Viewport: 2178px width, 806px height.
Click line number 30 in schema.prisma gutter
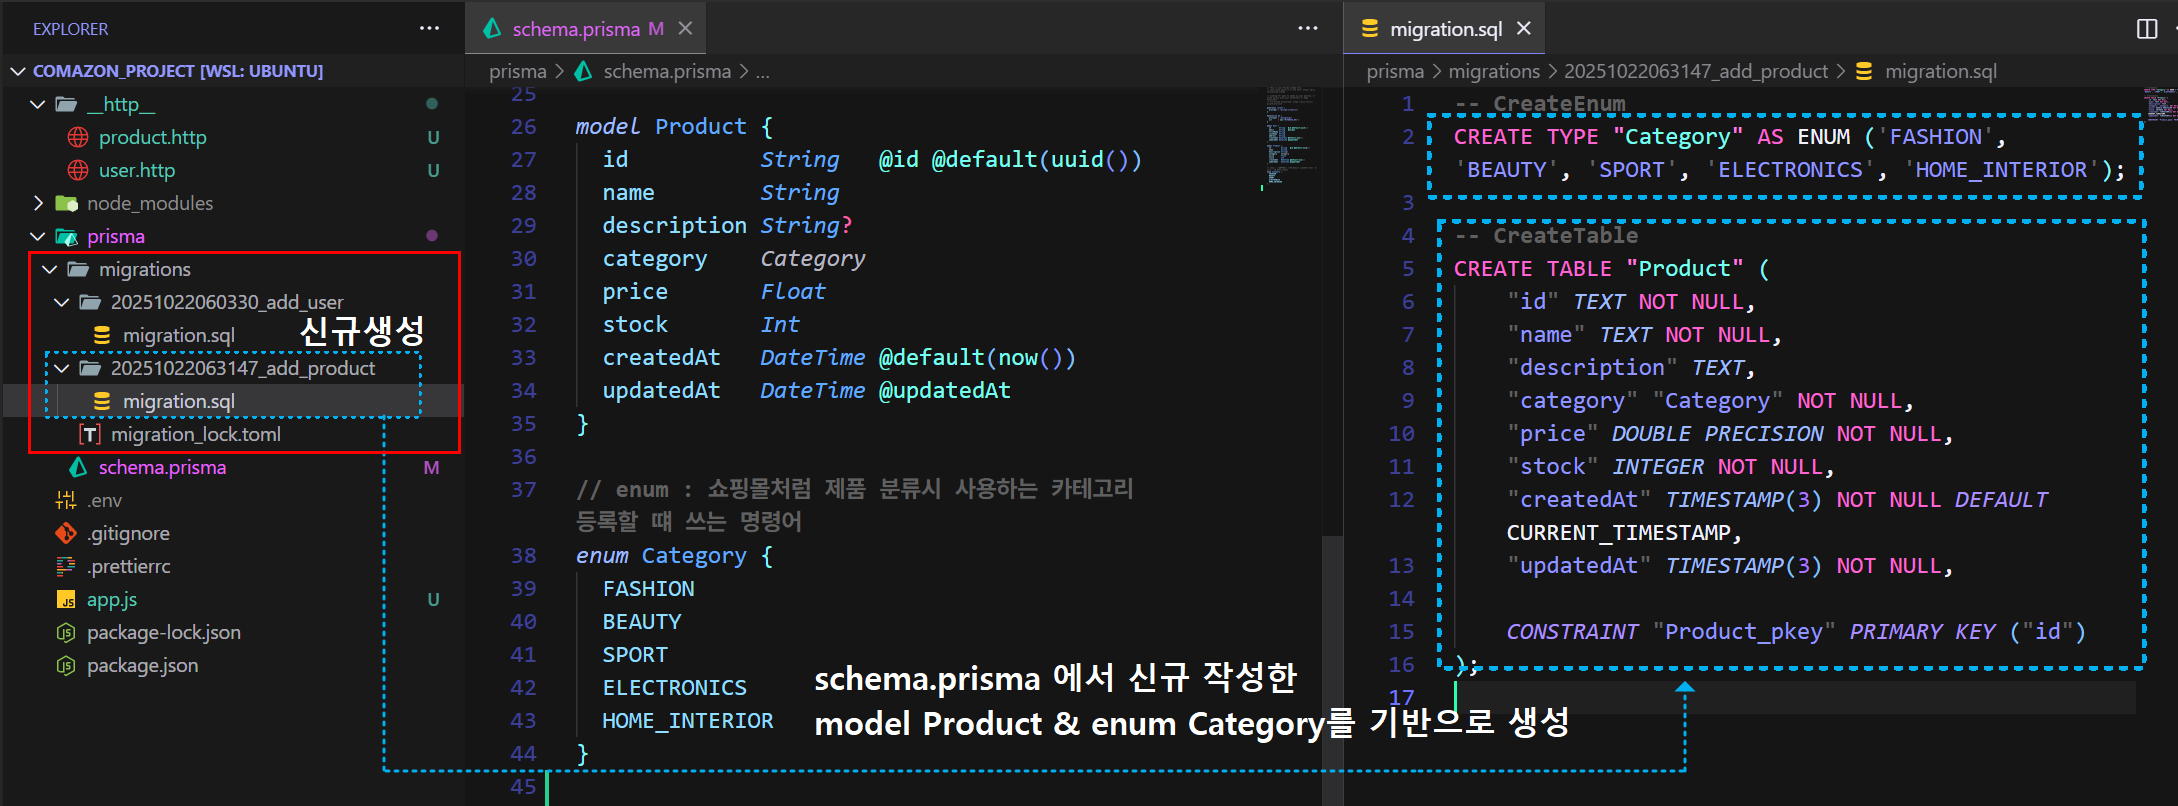[524, 259]
